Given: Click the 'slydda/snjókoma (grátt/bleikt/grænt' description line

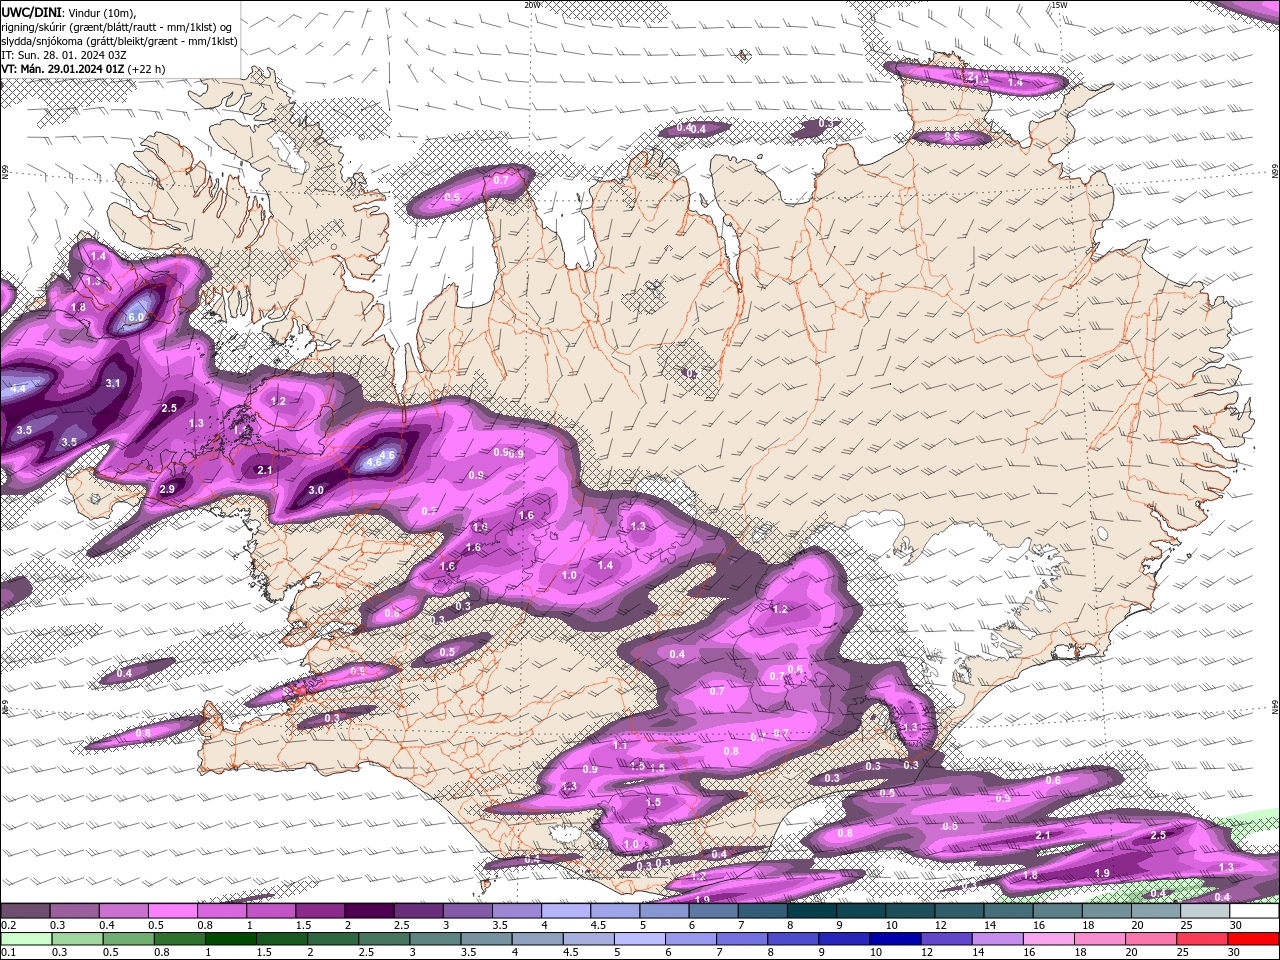Looking at the screenshot, I should [x=119, y=41].
